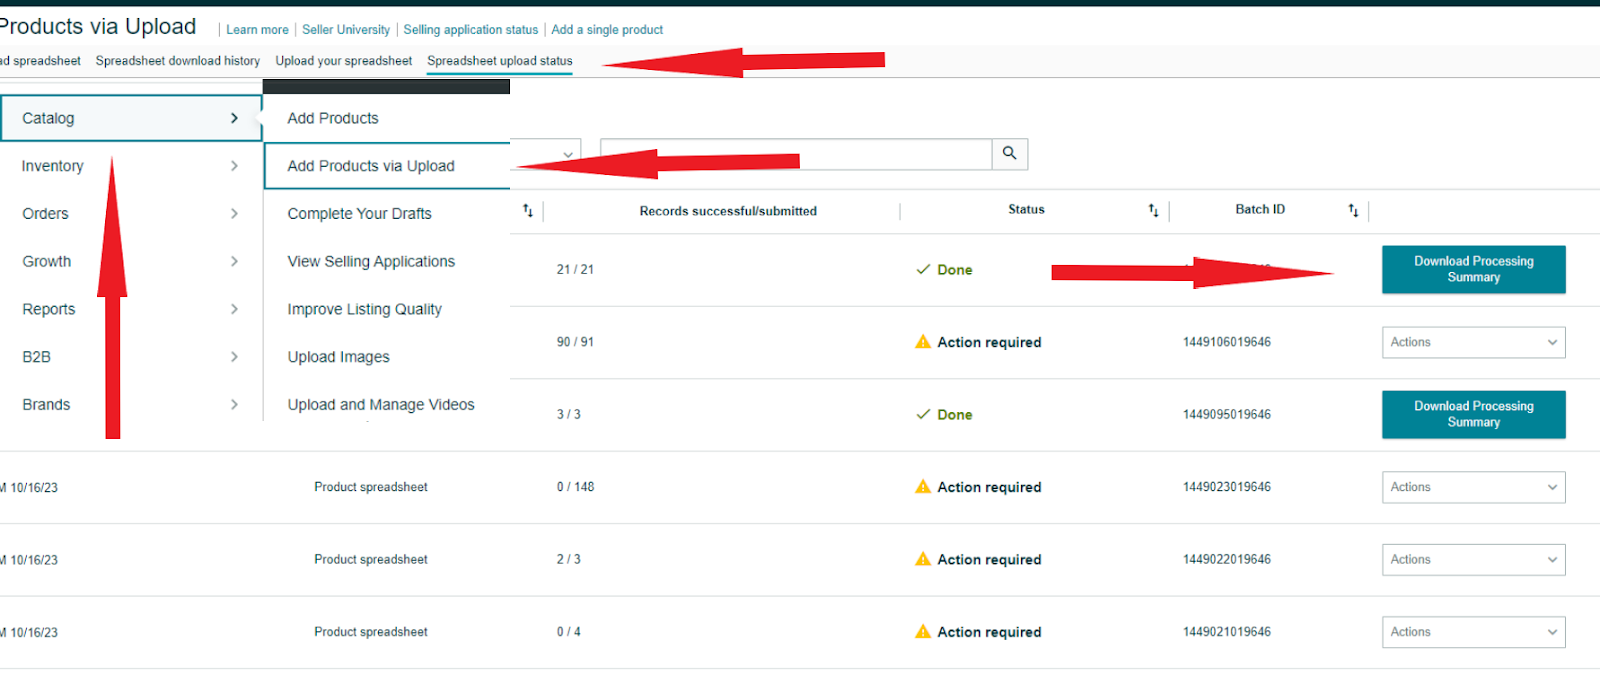Switch to Spreadsheet download history tab
Viewport: 1600px width, 684px height.
tap(178, 61)
